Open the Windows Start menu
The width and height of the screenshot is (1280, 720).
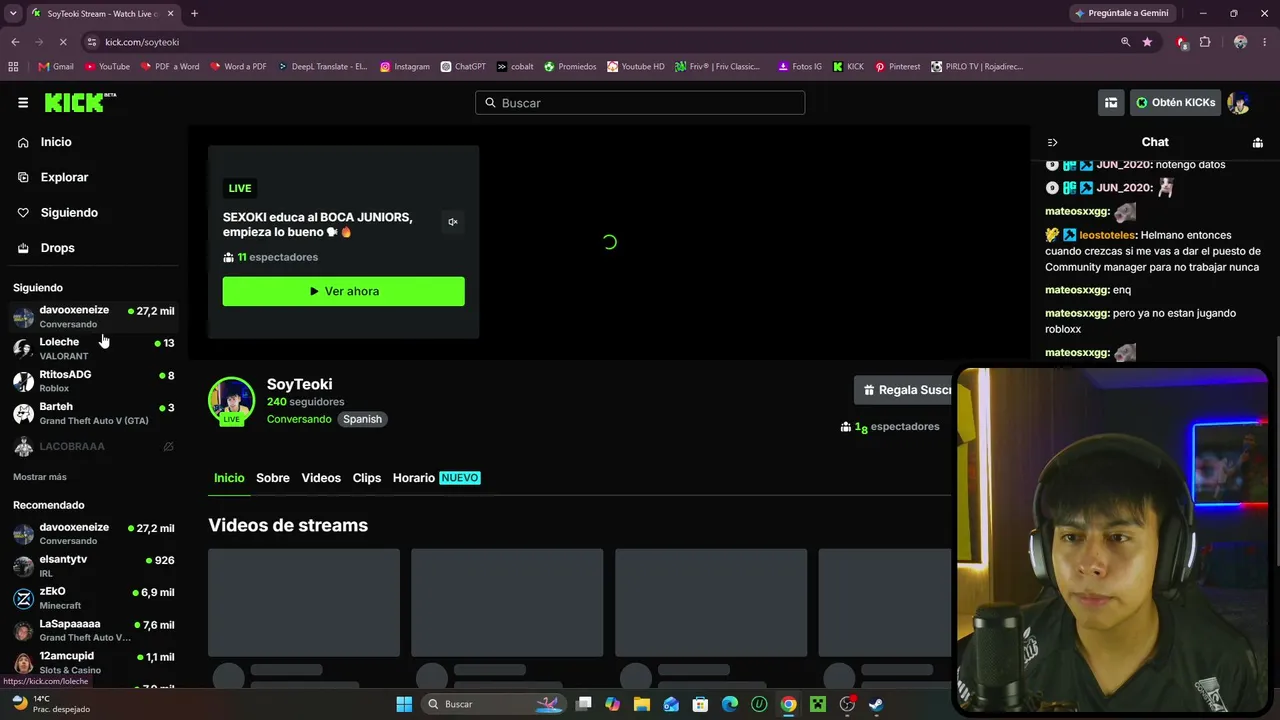tap(404, 704)
